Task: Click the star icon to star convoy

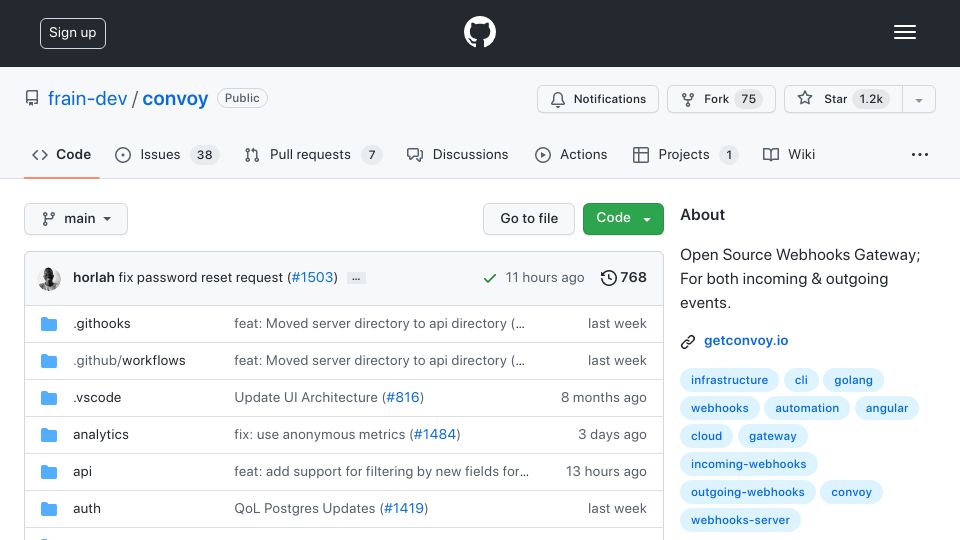Action: click(804, 98)
